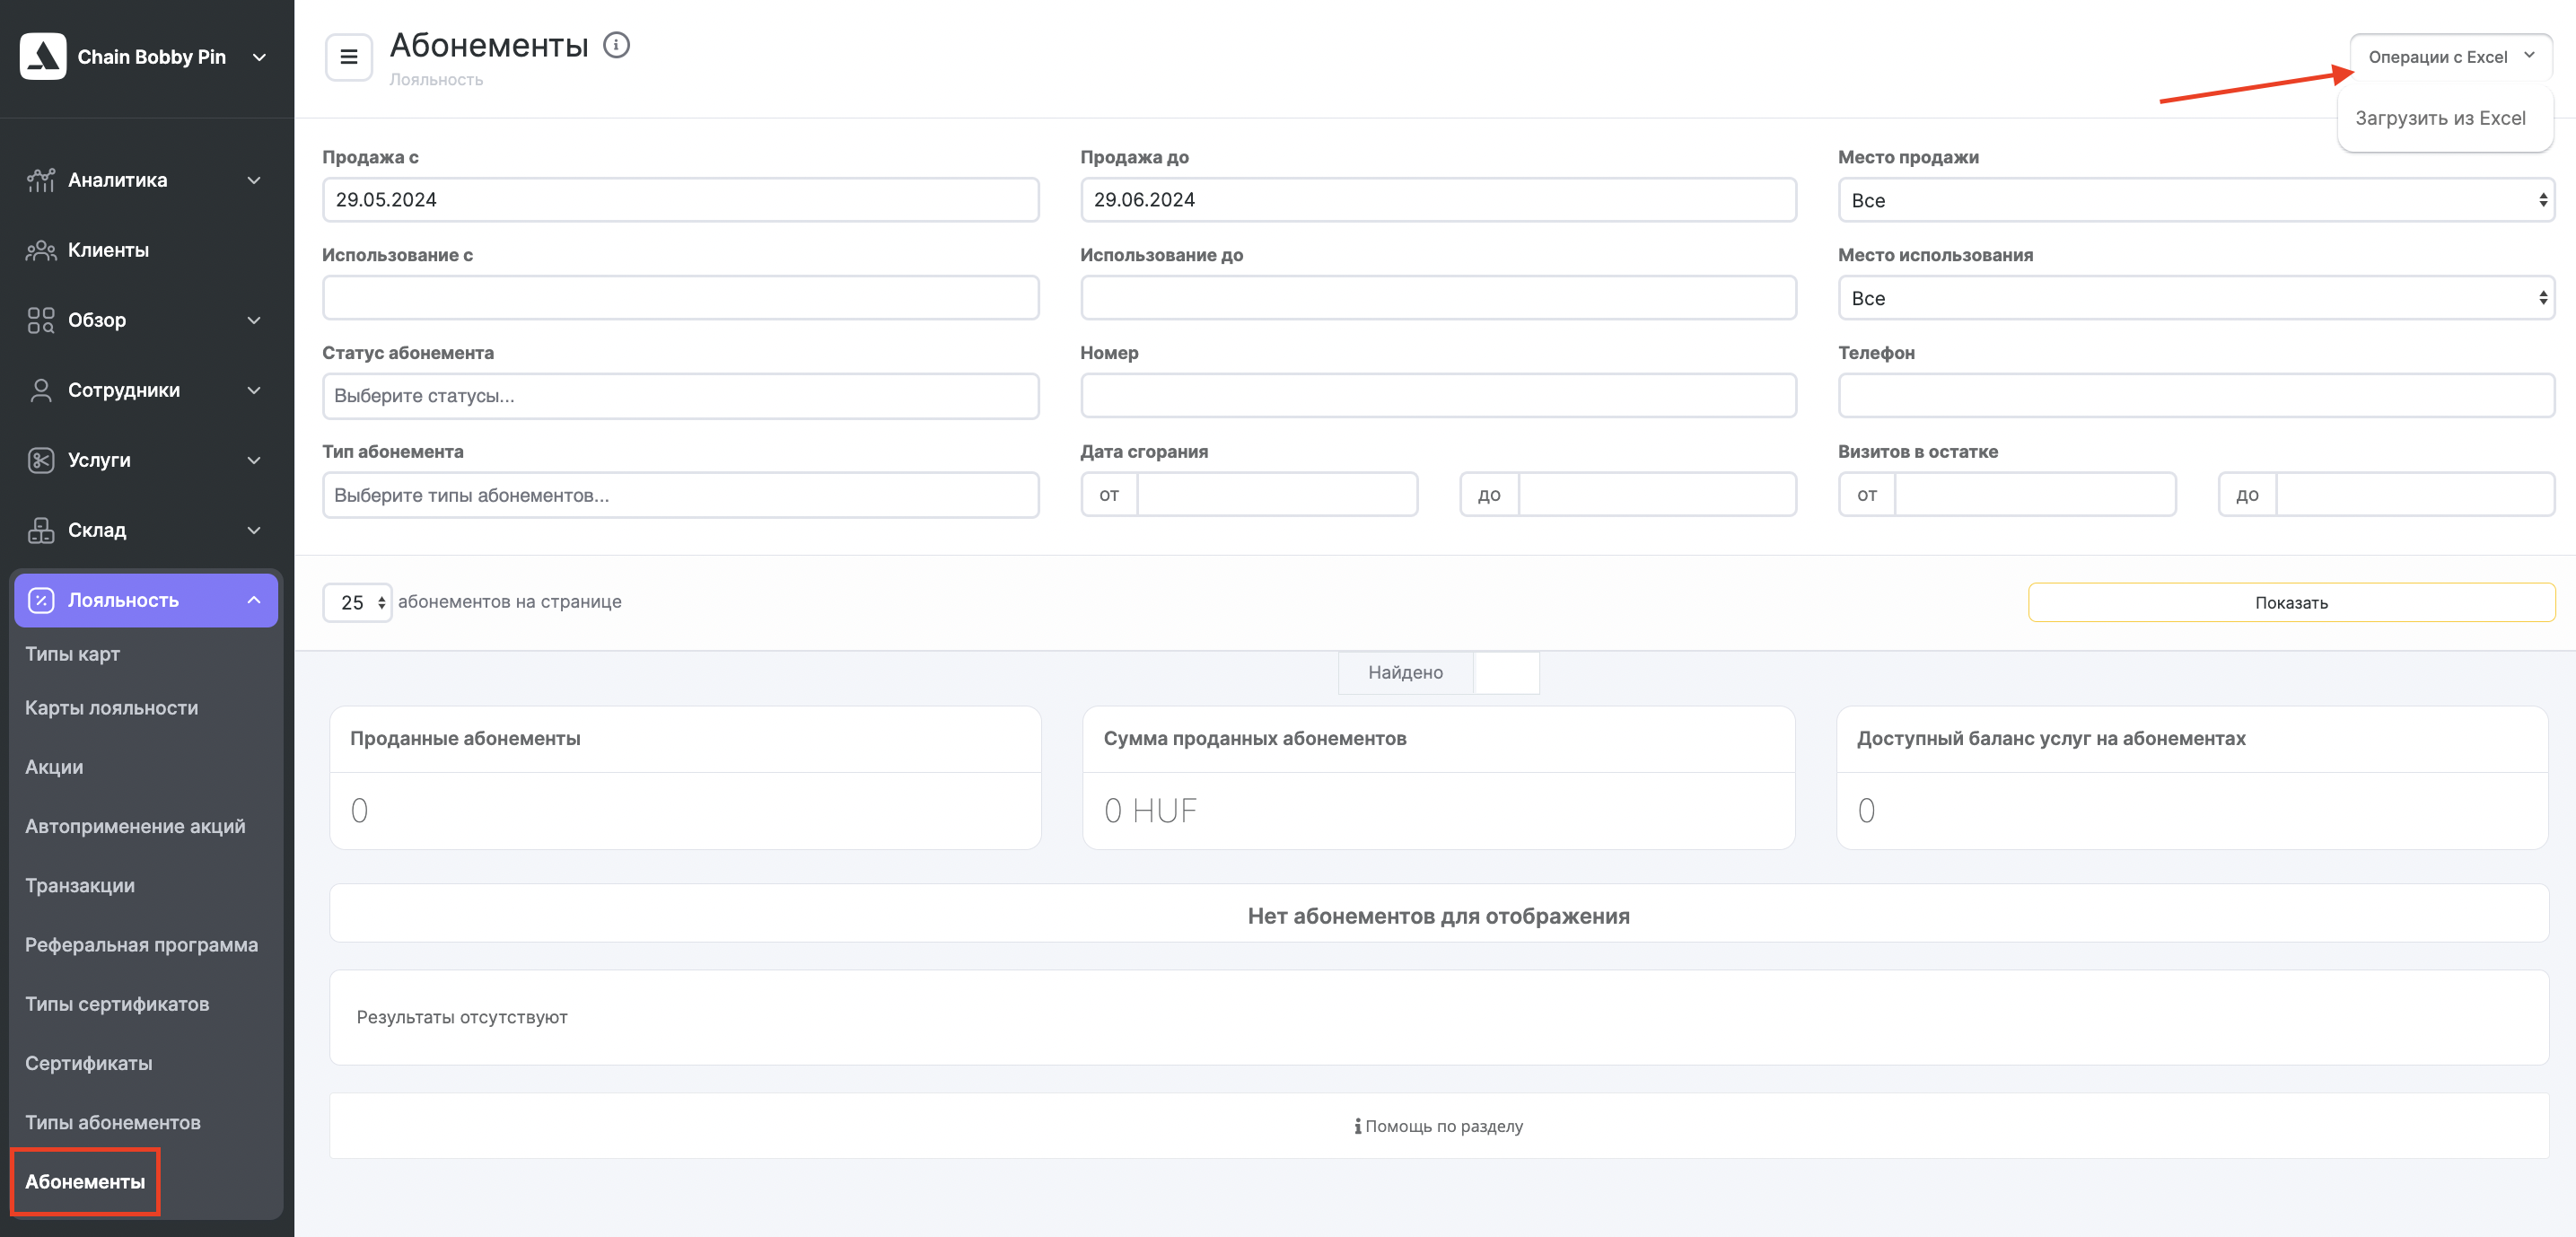Viewport: 2576px width, 1237px height.
Task: Expand the Услуги section chevron
Action: coord(254,461)
